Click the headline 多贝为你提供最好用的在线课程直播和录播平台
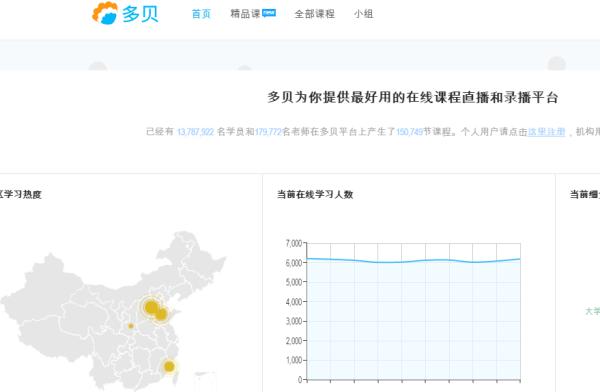Image resolution: width=600 pixels, height=392 pixels. point(412,97)
